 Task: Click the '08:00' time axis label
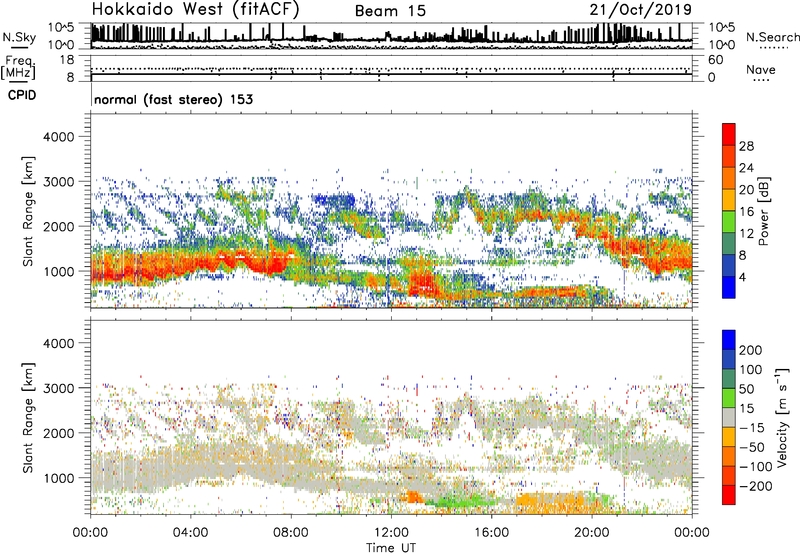(291, 533)
